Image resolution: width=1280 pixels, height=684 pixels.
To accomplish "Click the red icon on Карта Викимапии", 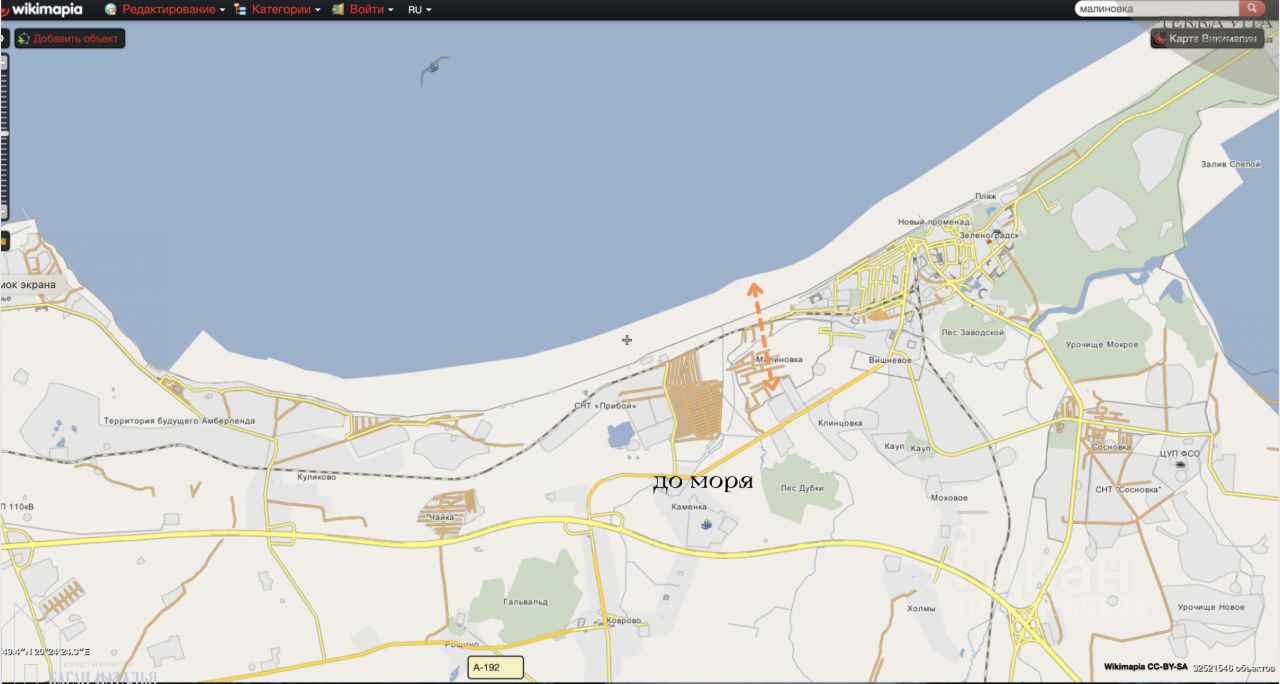I will [1160, 39].
